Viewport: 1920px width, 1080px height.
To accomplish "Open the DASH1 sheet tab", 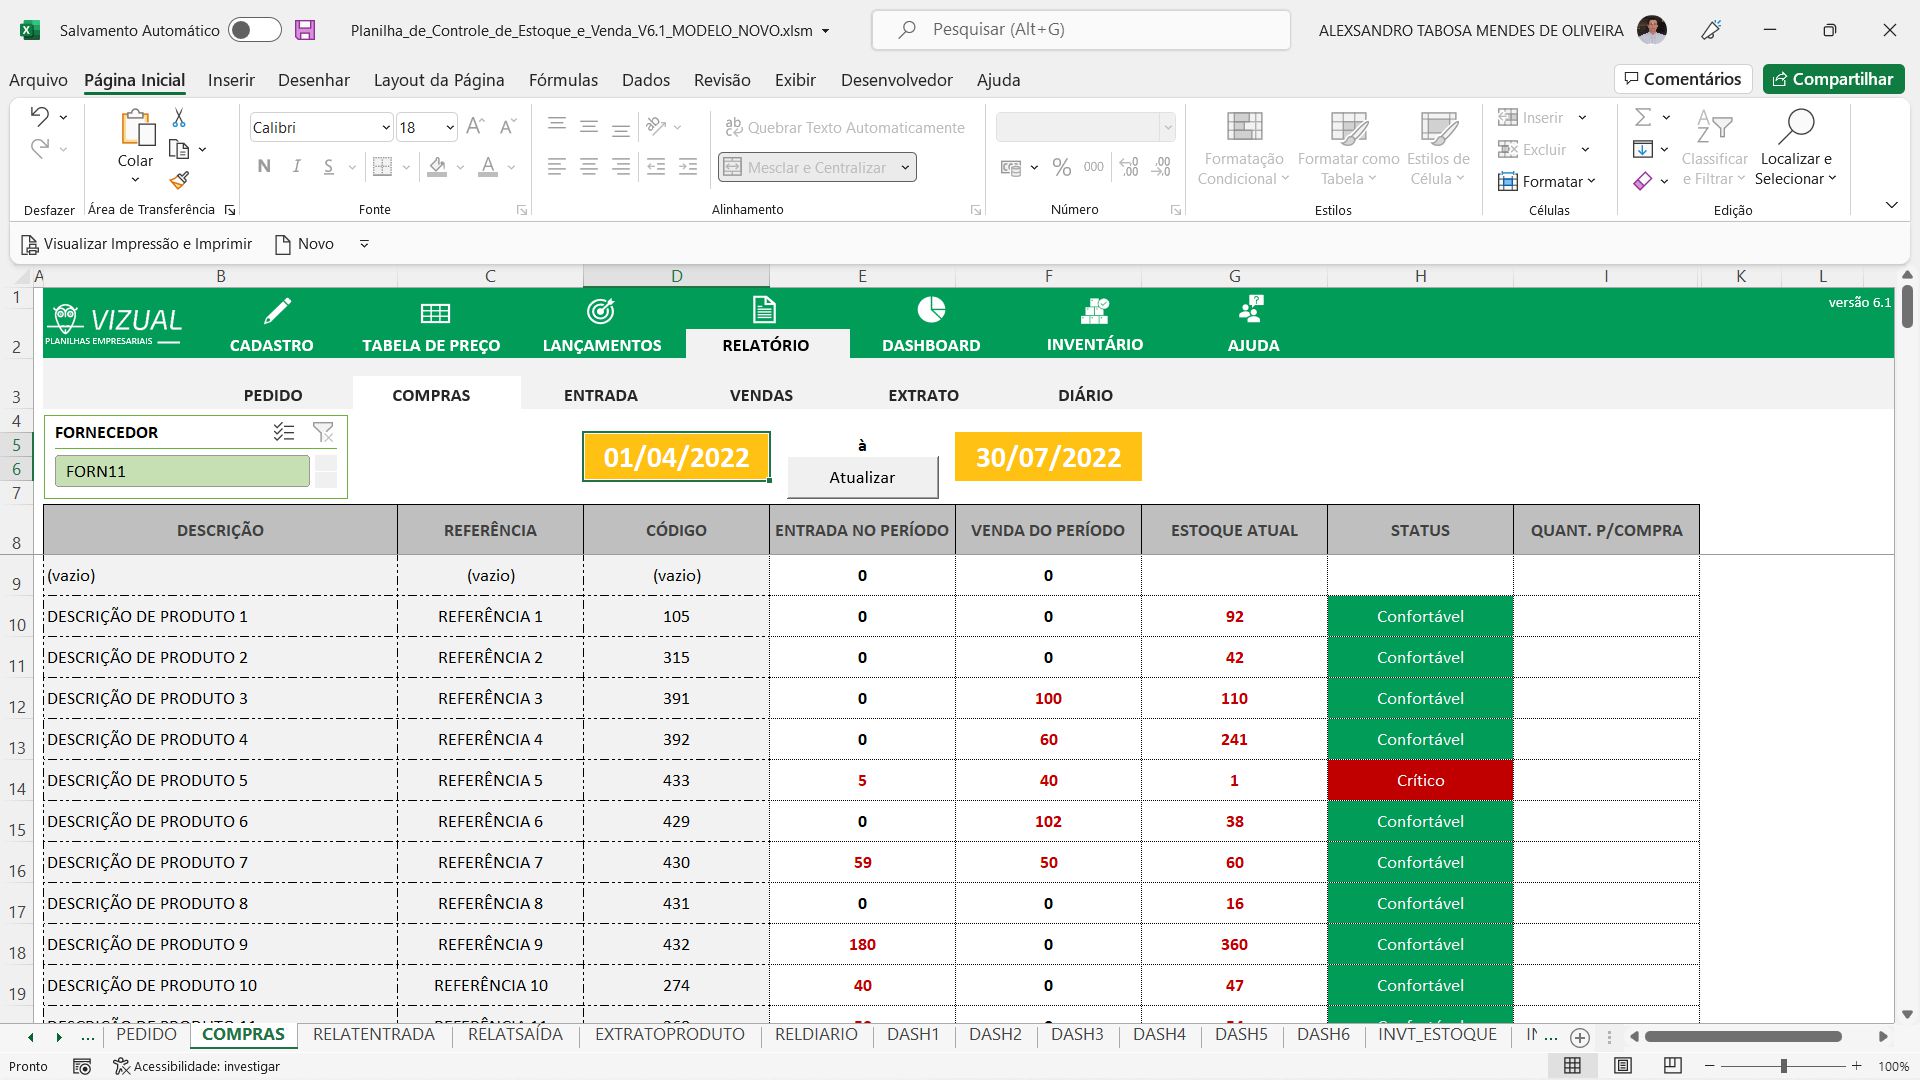I will pyautogui.click(x=912, y=1034).
